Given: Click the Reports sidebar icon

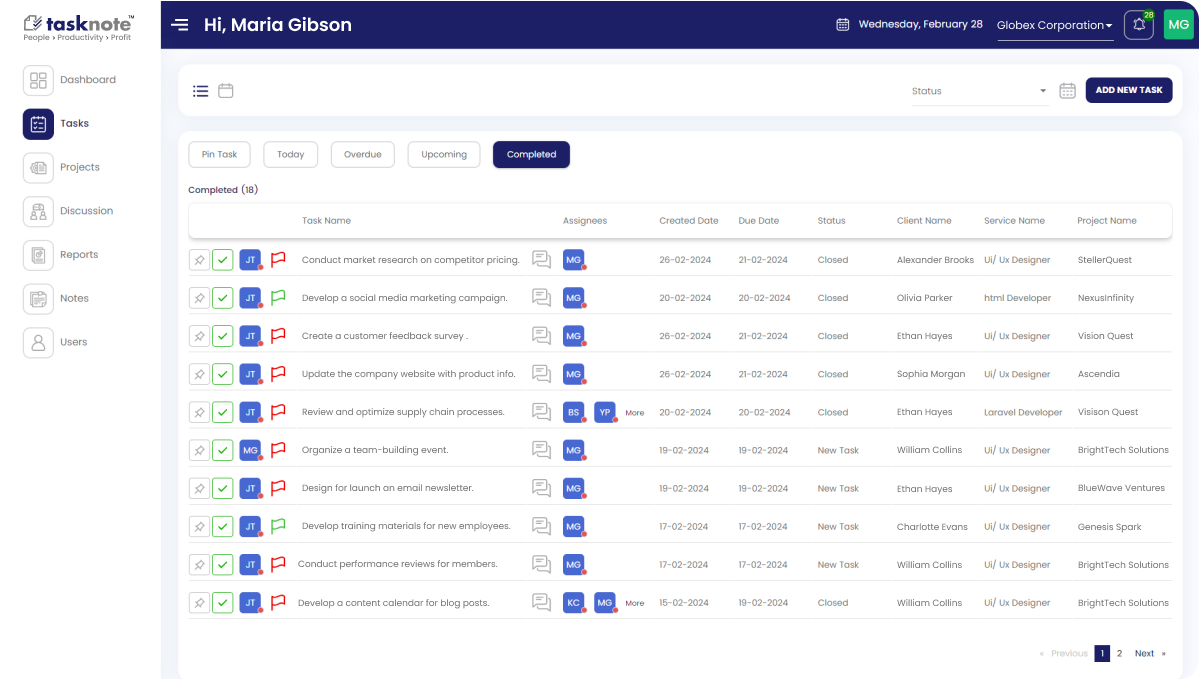Looking at the screenshot, I should 38,255.
